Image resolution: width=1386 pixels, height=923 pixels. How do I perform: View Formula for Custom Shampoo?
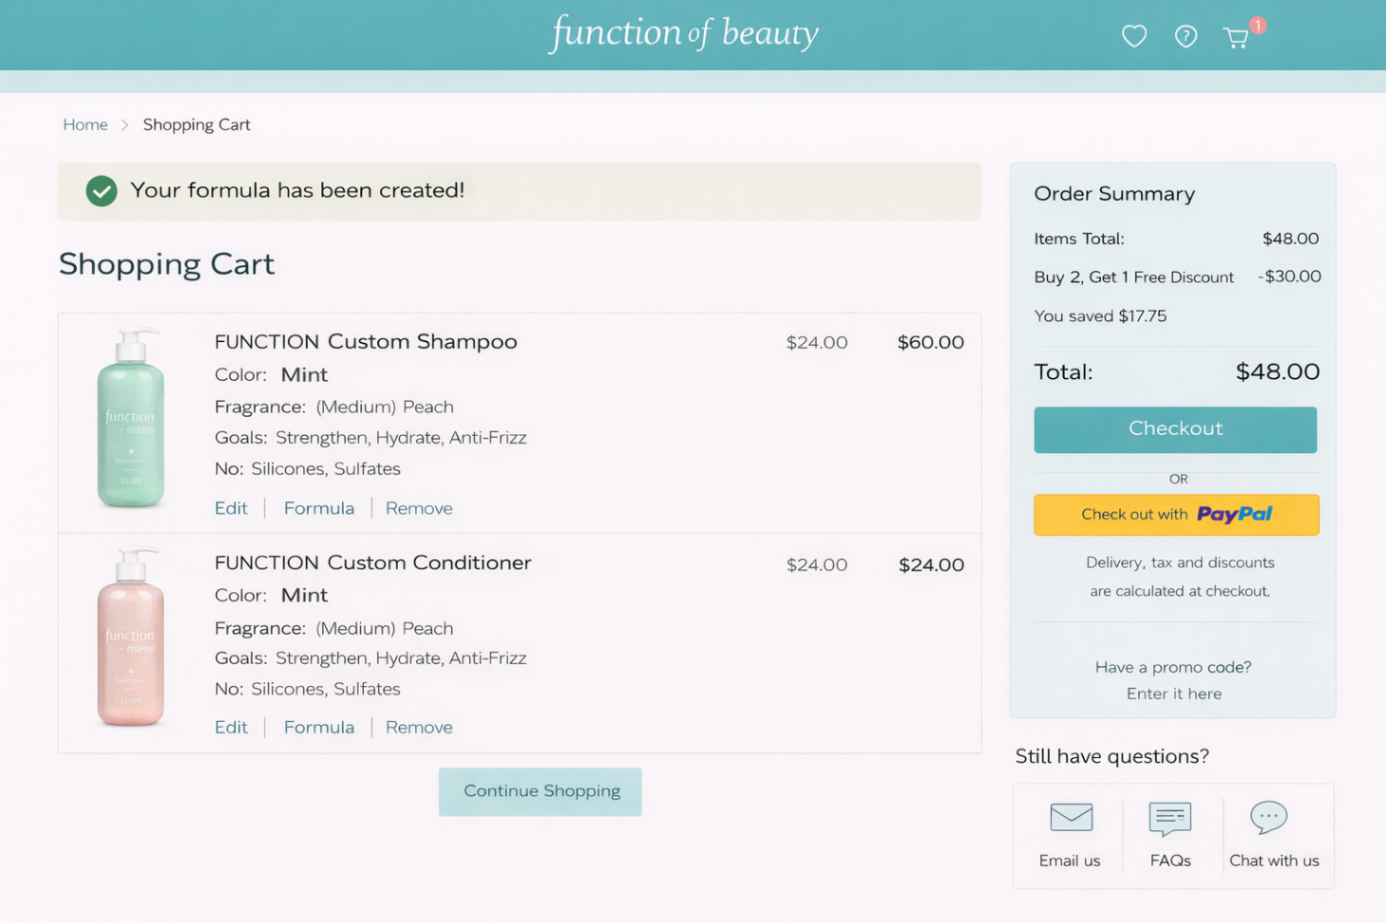point(319,508)
